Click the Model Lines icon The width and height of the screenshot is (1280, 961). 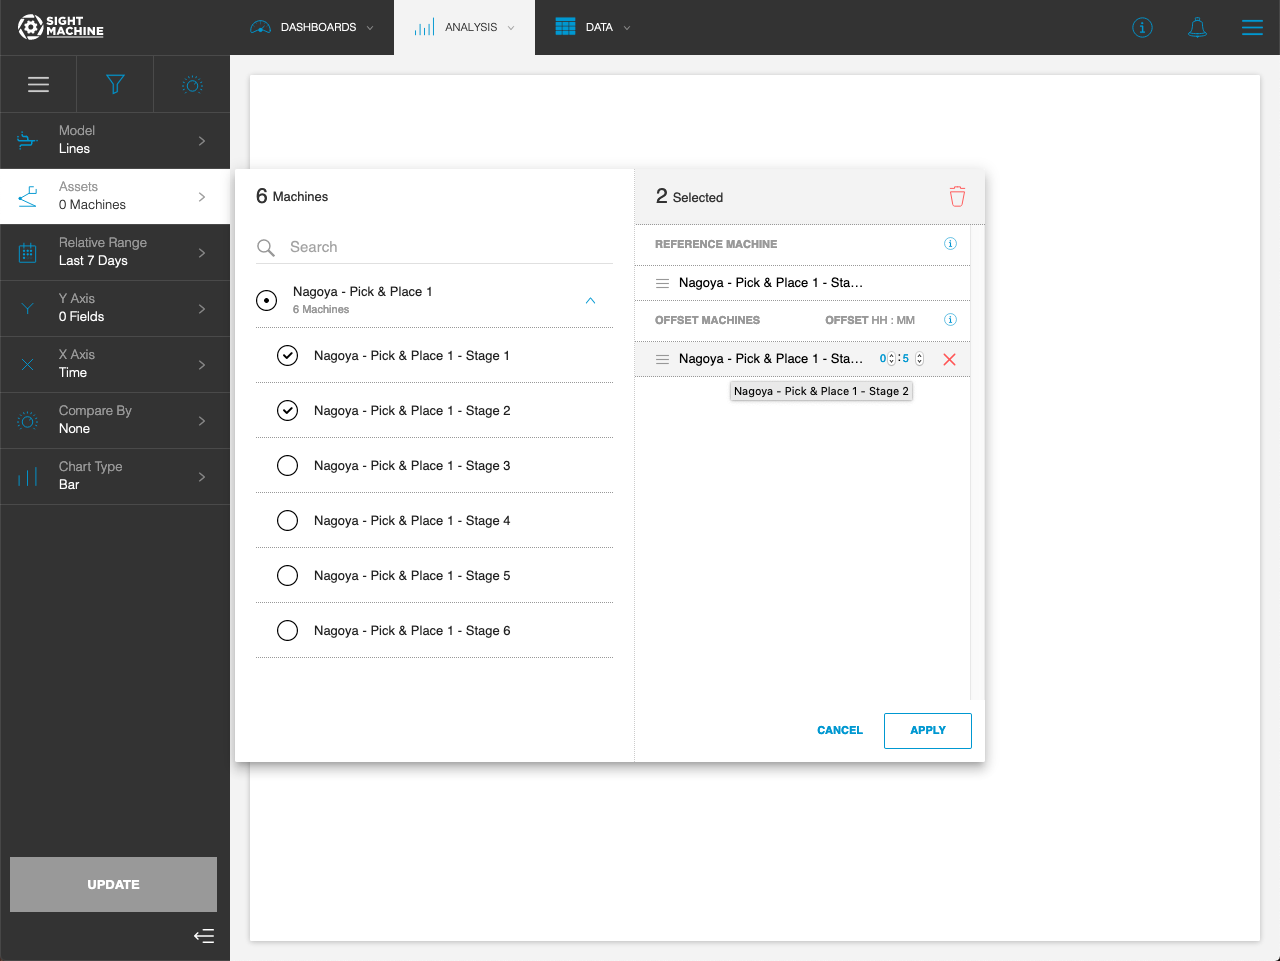28,140
